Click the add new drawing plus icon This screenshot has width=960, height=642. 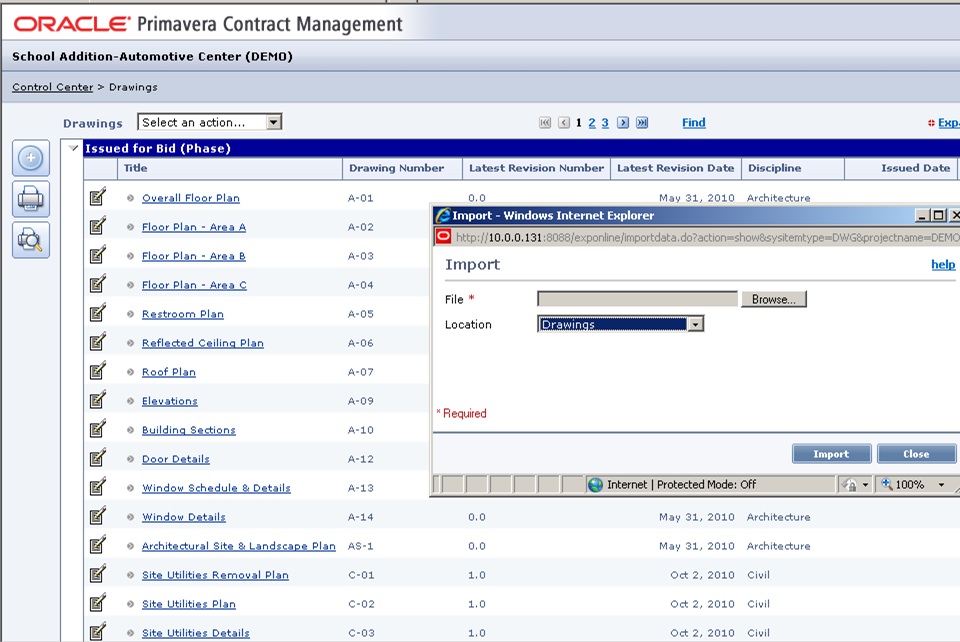[31, 158]
